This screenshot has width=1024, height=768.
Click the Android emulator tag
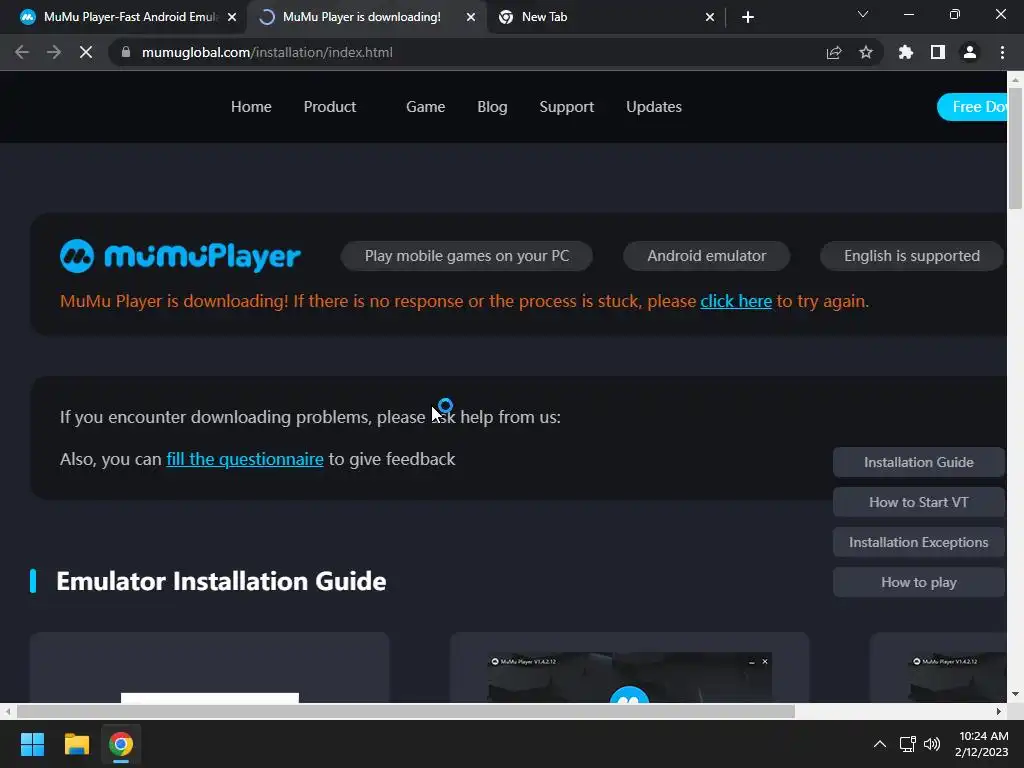(x=707, y=255)
